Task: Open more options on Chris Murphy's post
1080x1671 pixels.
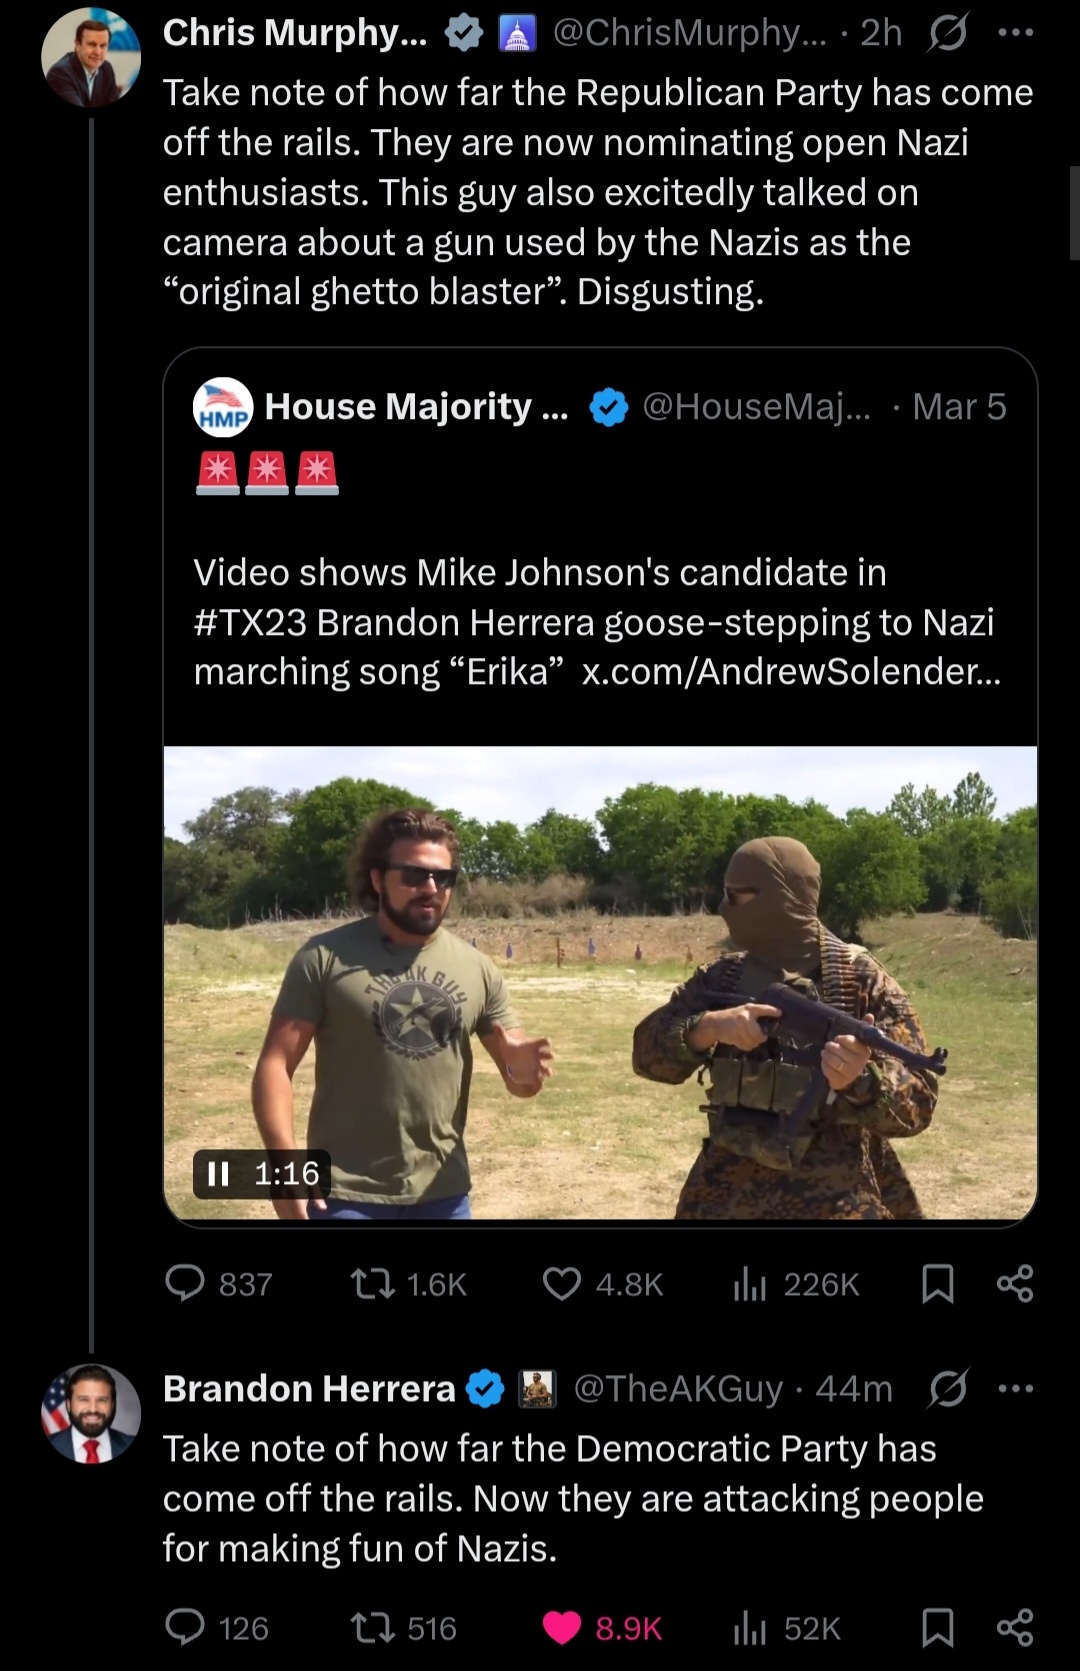Action: click(1016, 33)
